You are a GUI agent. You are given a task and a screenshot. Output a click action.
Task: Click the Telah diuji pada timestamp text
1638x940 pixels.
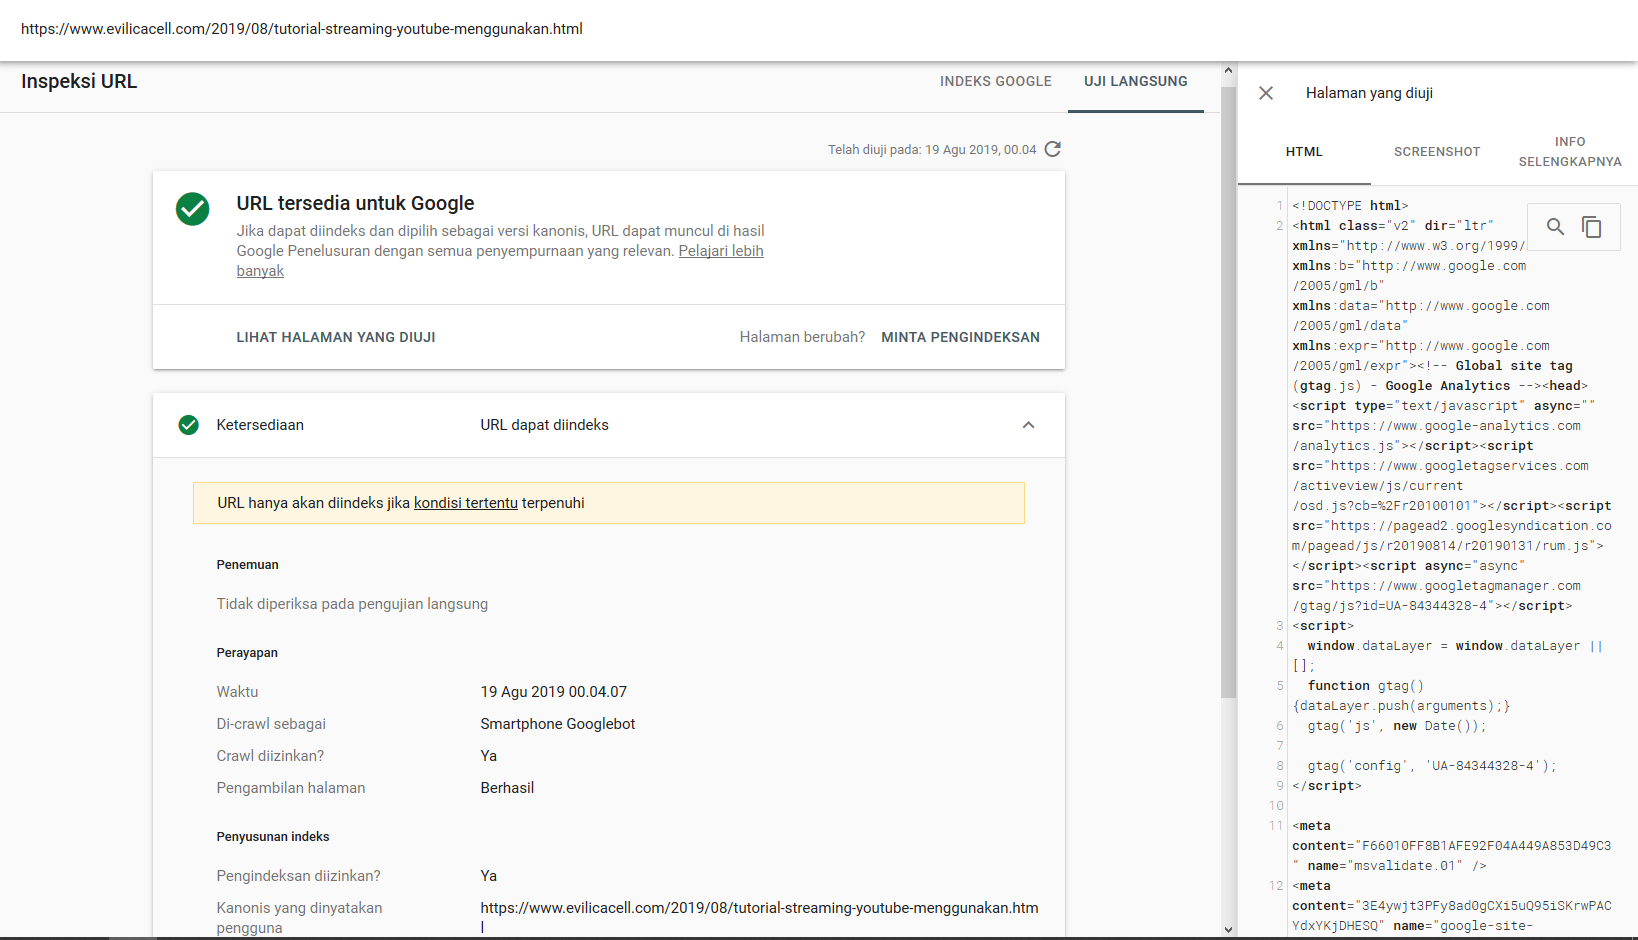point(932,150)
